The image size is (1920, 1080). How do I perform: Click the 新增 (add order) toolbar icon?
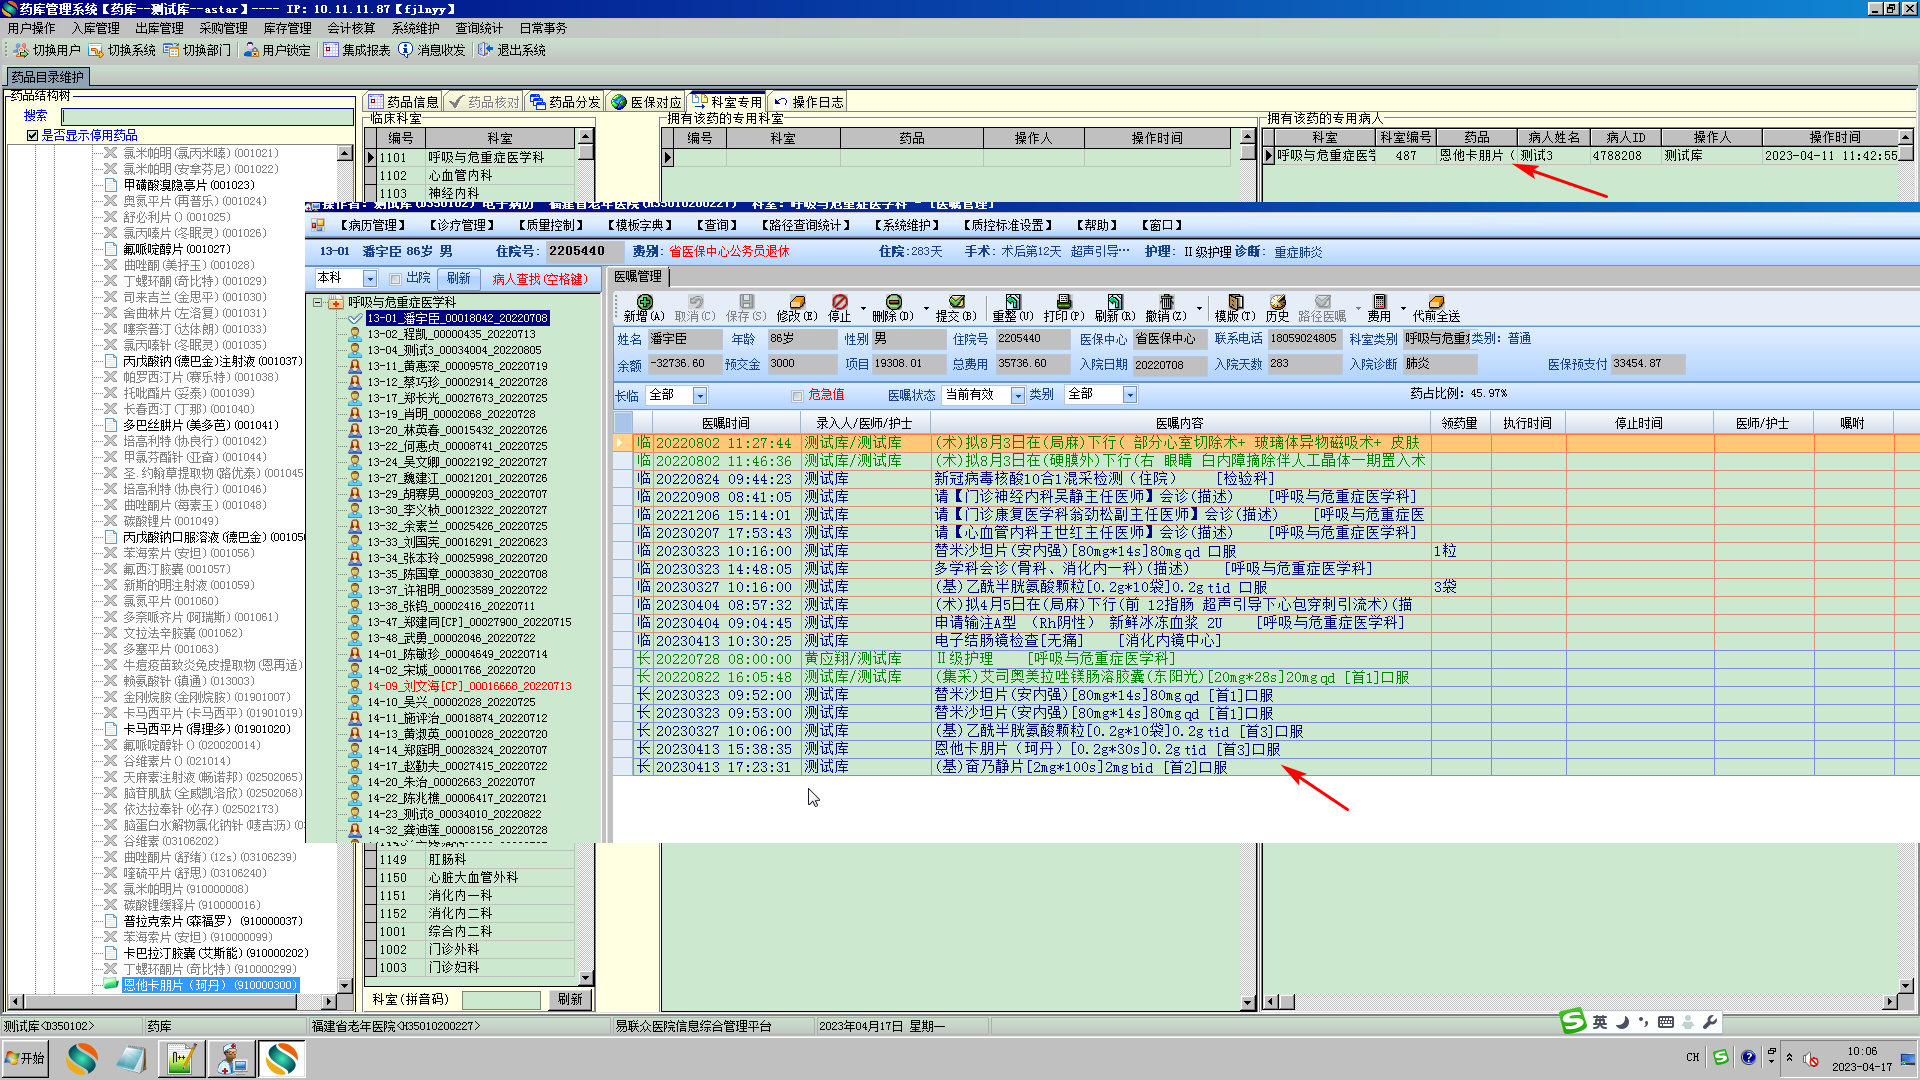point(644,302)
